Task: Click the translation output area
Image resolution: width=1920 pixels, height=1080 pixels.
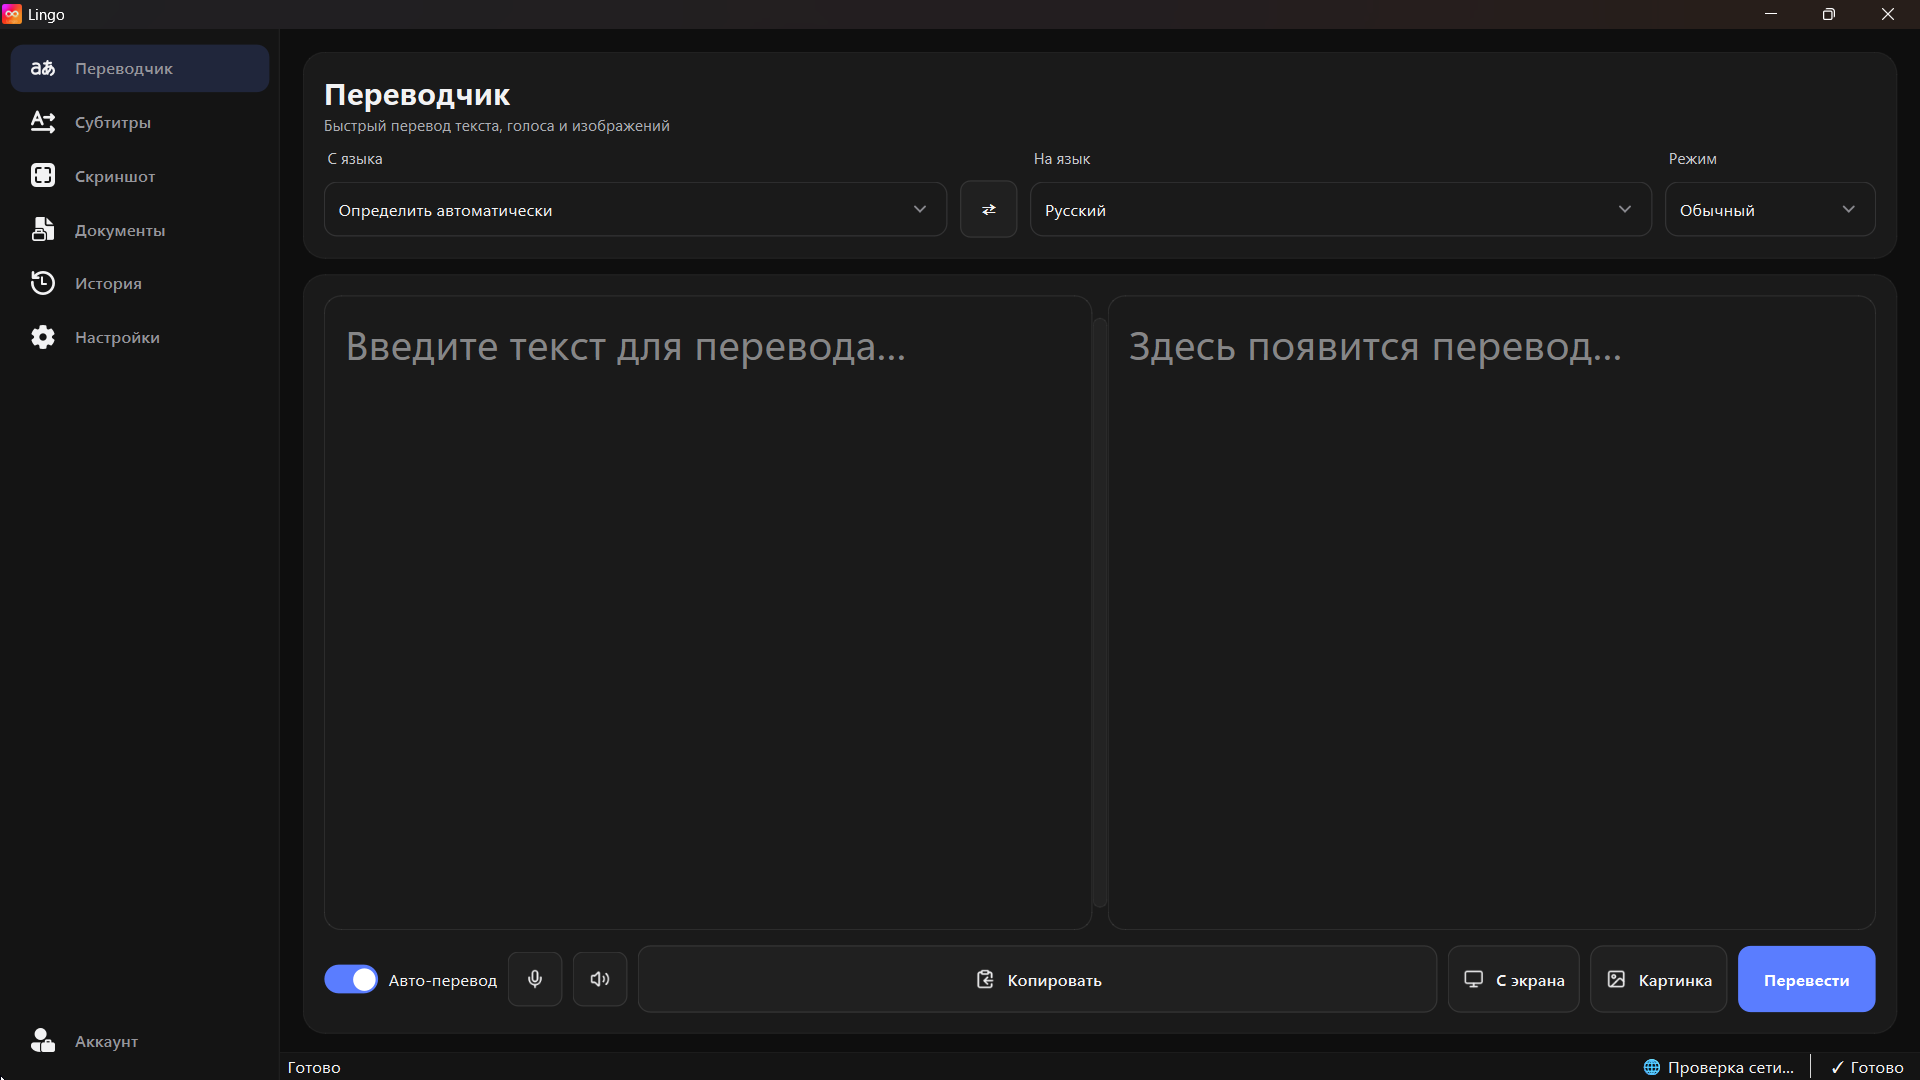Action: pos(1491,612)
